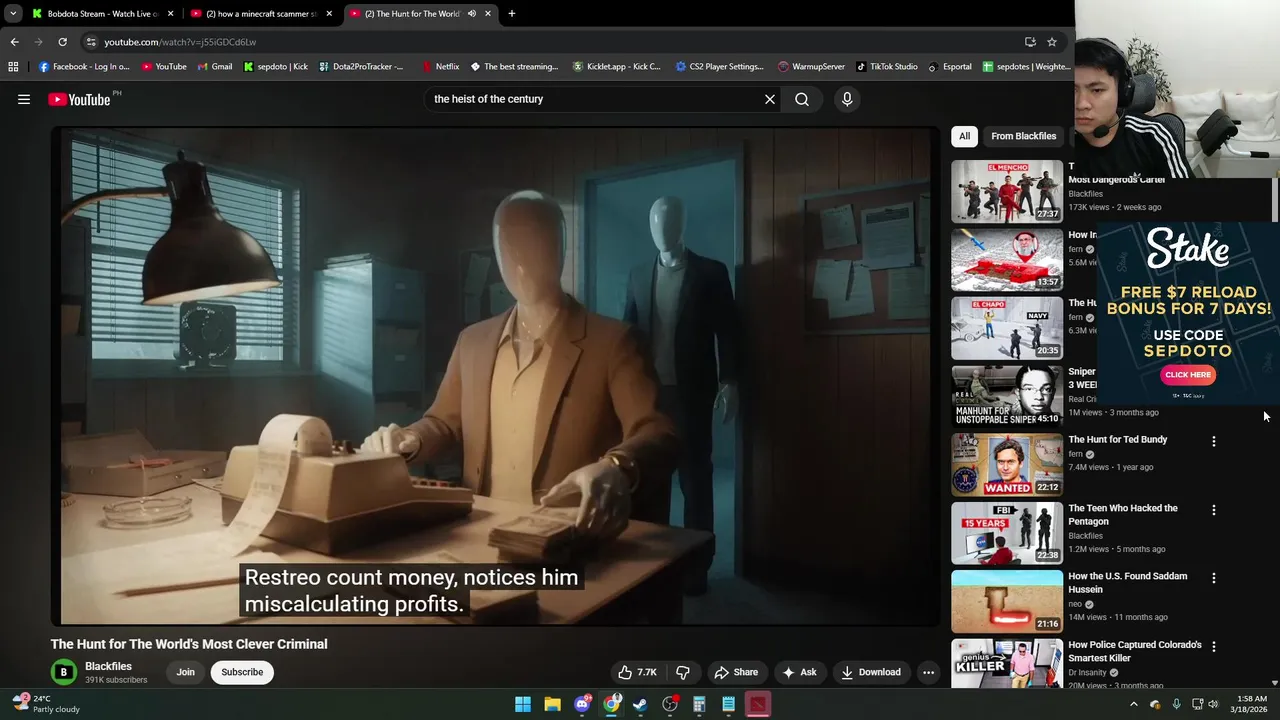Screen dimensions: 1280x720
Task: Reload the page
Action: (62, 42)
